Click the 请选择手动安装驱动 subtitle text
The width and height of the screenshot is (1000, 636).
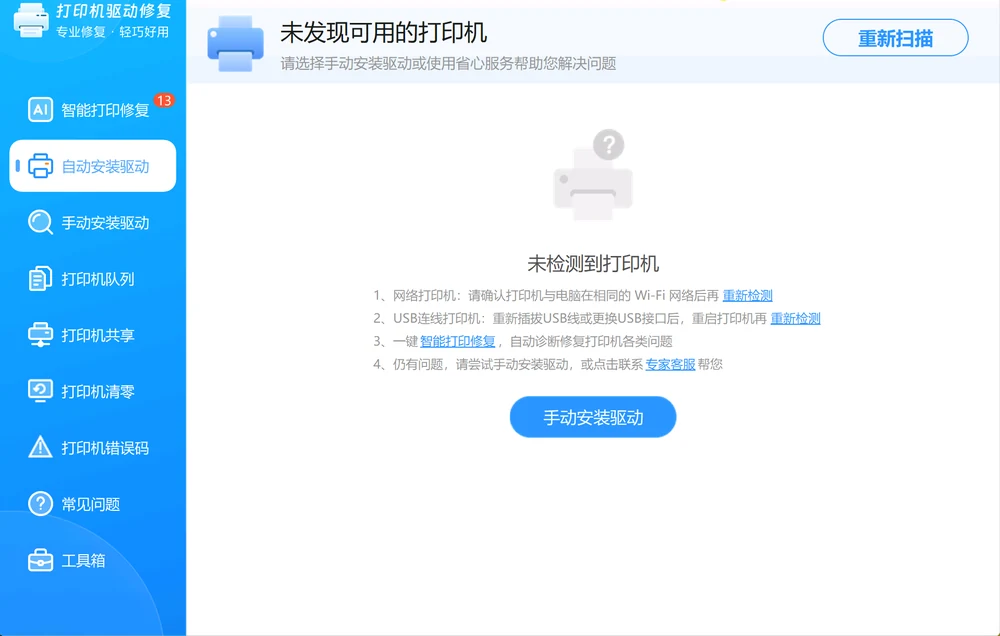(448, 63)
